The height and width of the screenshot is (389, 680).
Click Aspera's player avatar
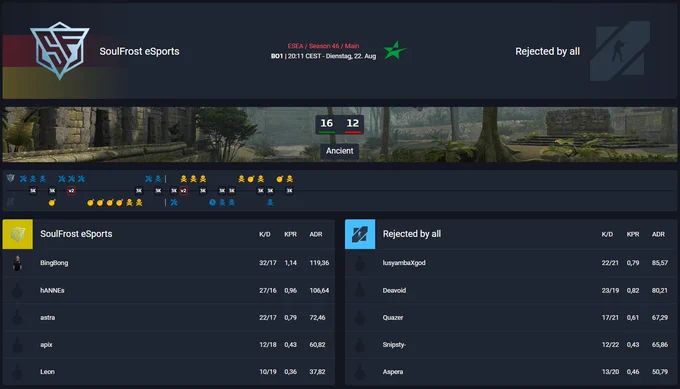[x=360, y=372]
